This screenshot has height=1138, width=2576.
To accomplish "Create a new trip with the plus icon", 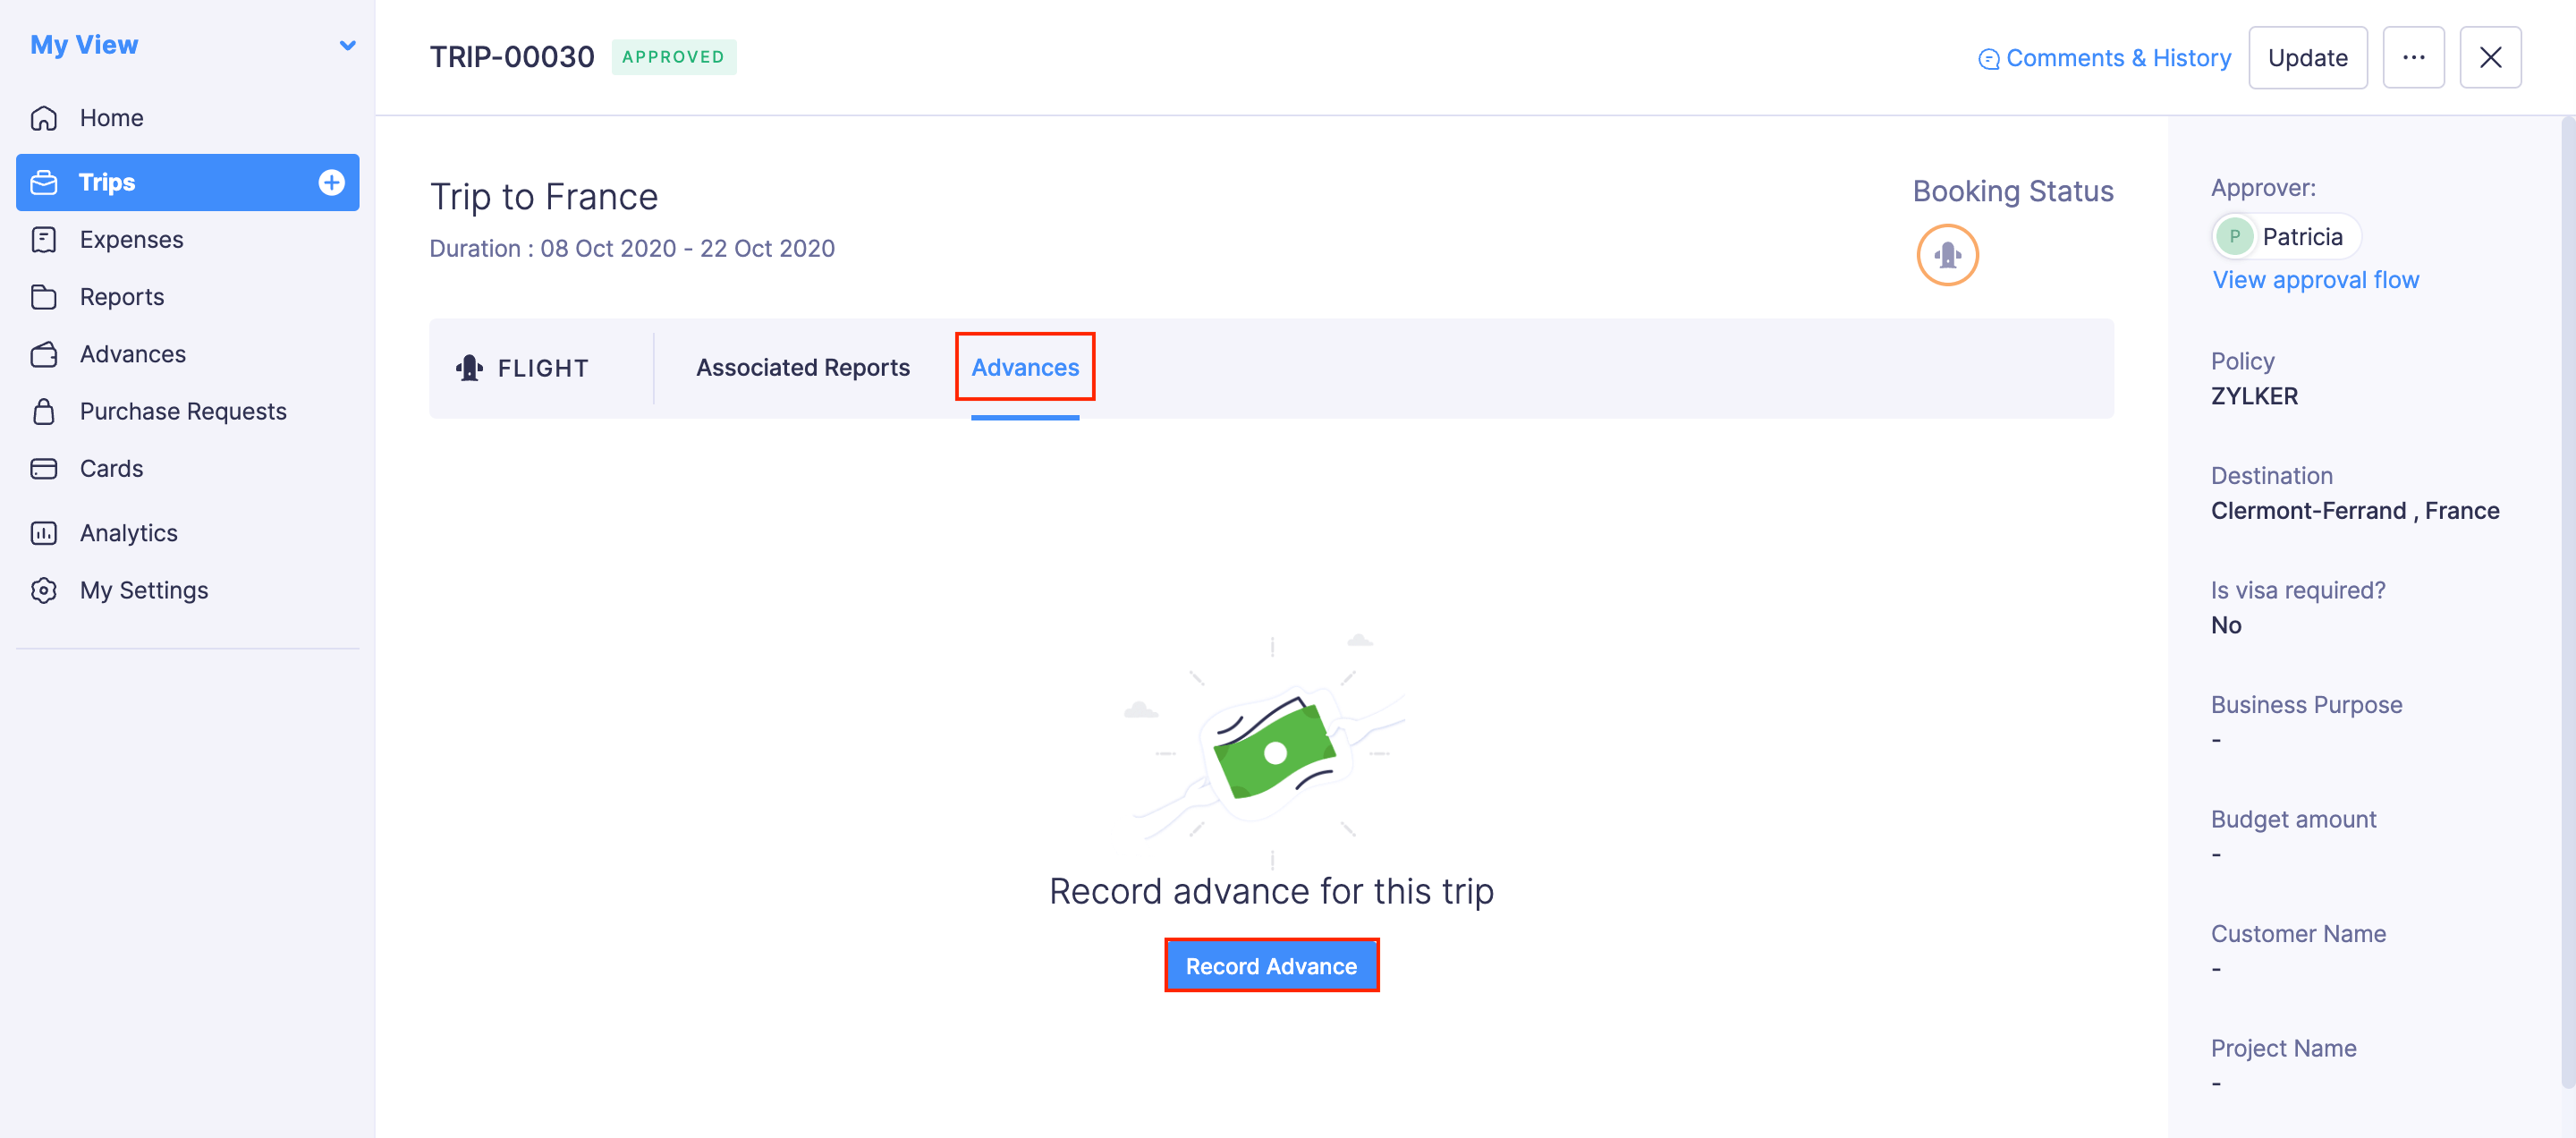I will 330,182.
